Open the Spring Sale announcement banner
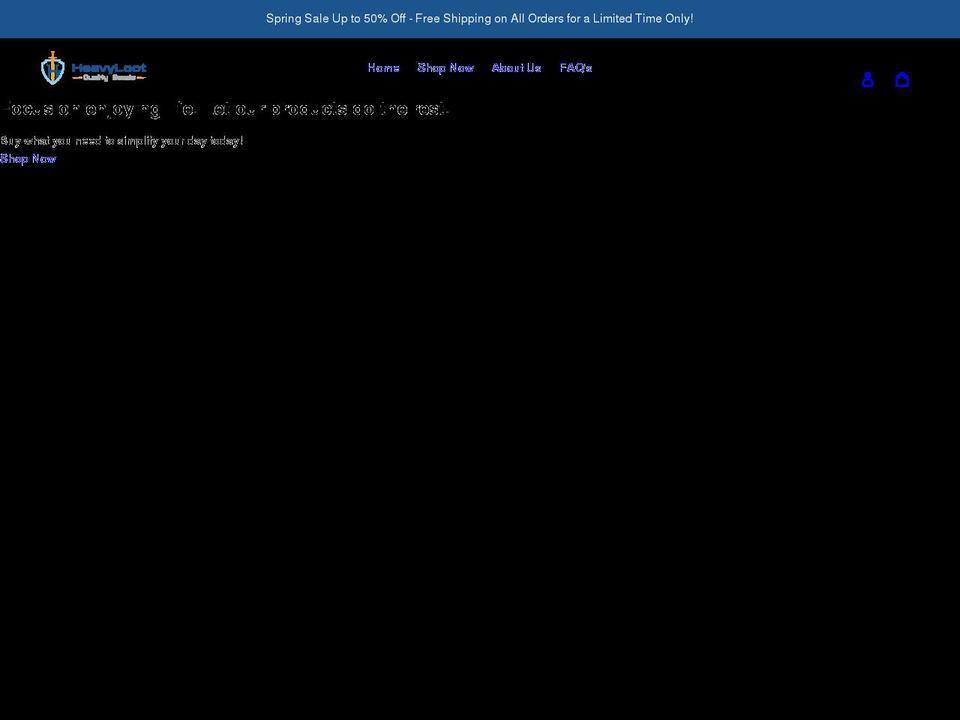 pos(480,18)
